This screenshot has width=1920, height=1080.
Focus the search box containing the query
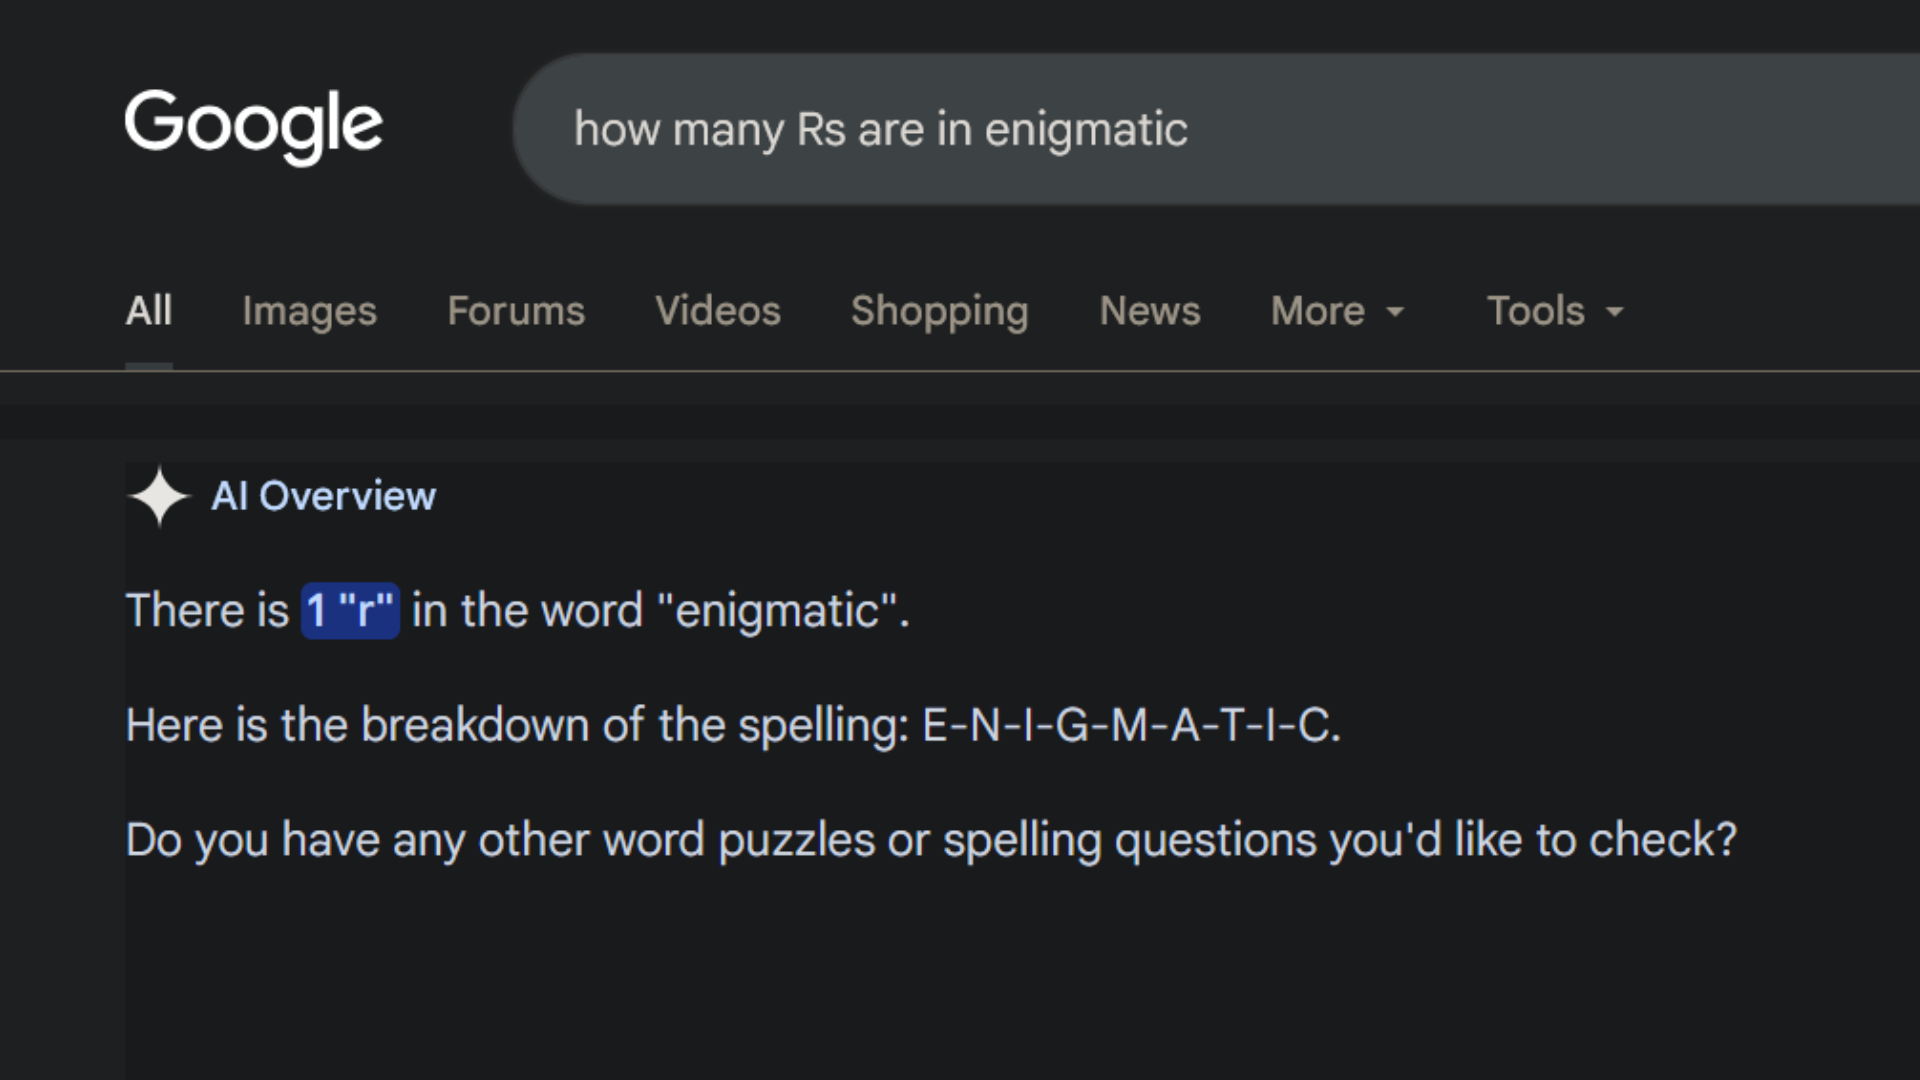(1216, 129)
